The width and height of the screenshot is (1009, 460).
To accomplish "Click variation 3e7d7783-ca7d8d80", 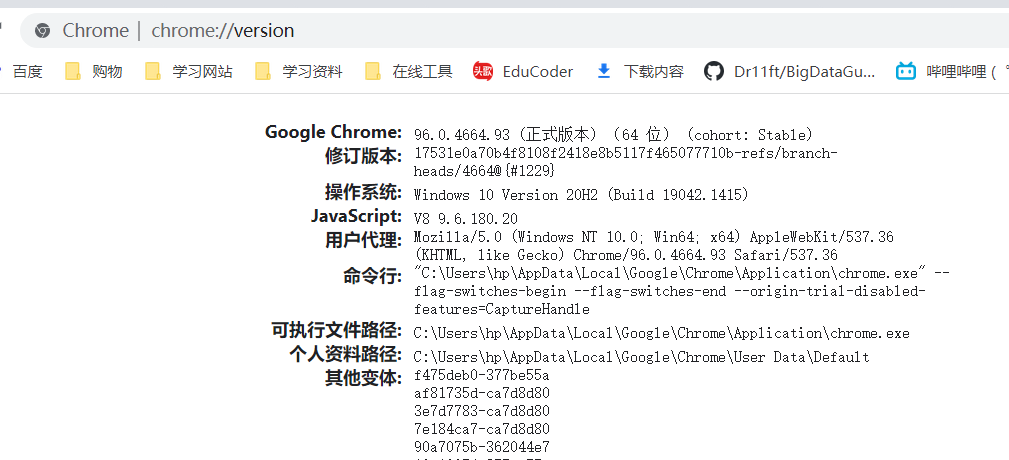I will [x=481, y=411].
